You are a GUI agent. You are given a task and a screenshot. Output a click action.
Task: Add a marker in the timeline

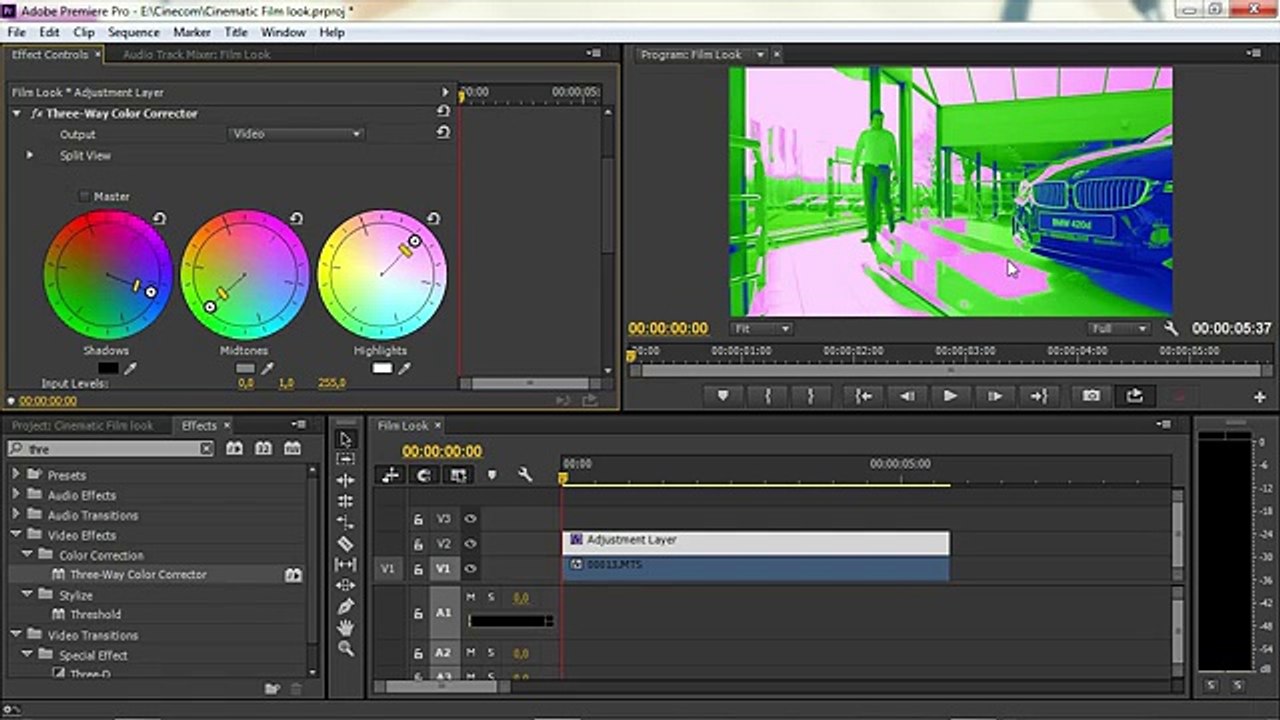click(x=491, y=475)
